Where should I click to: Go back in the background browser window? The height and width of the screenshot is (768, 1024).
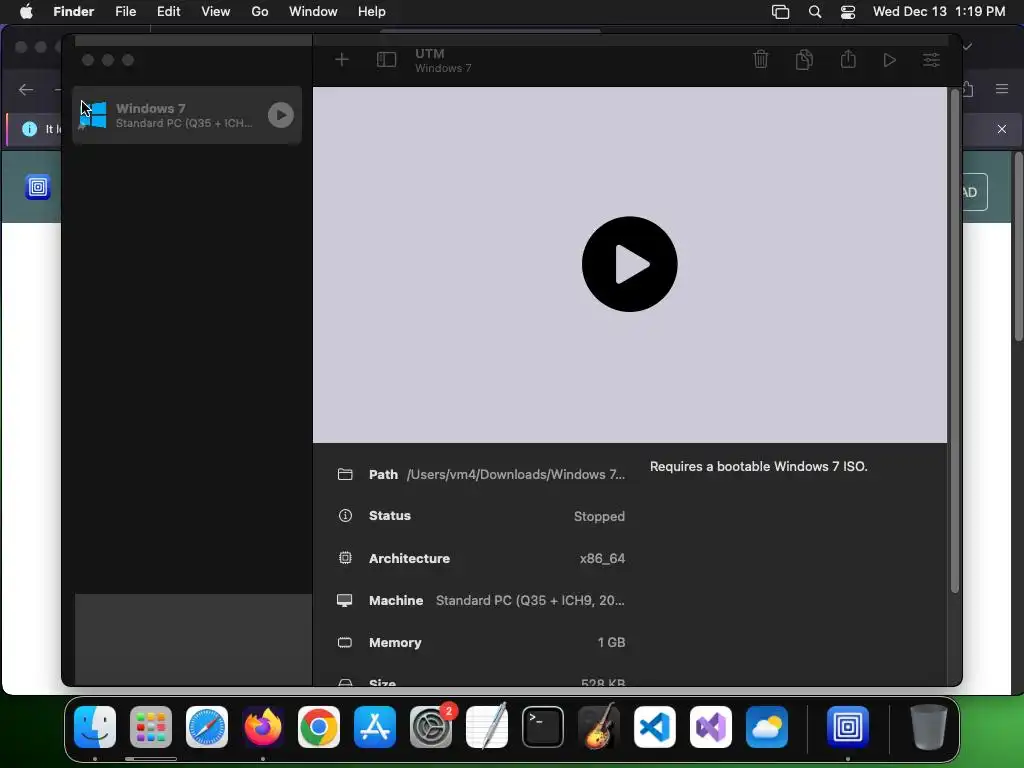tap(26, 89)
